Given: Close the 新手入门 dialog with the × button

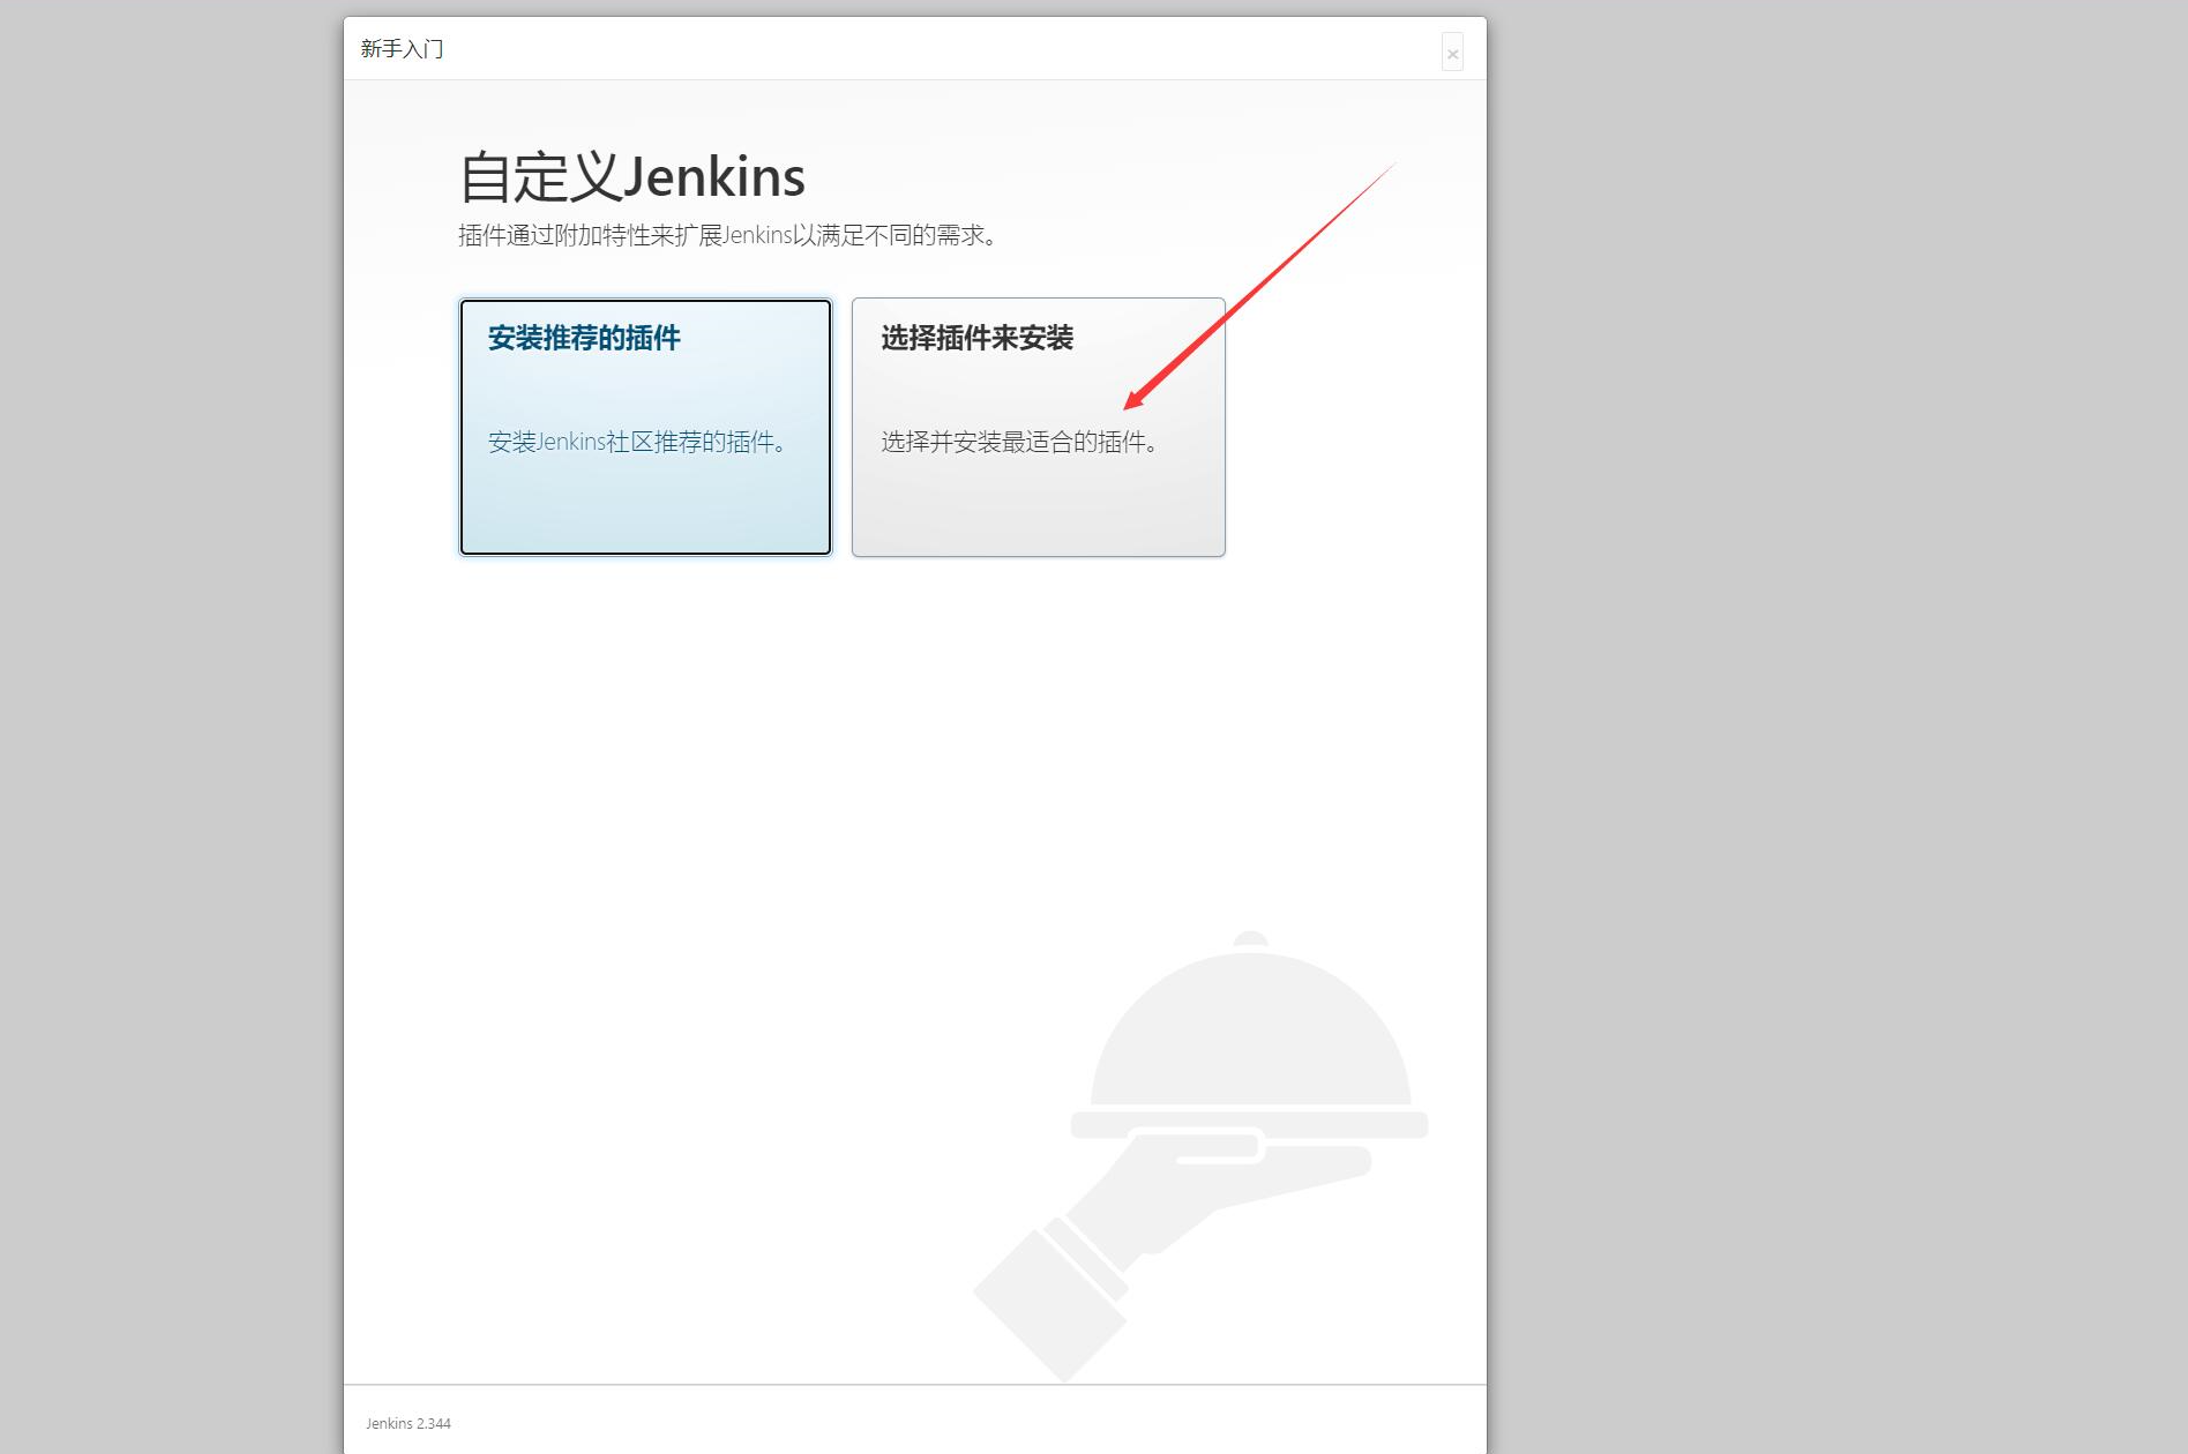Looking at the screenshot, I should tap(1452, 53).
